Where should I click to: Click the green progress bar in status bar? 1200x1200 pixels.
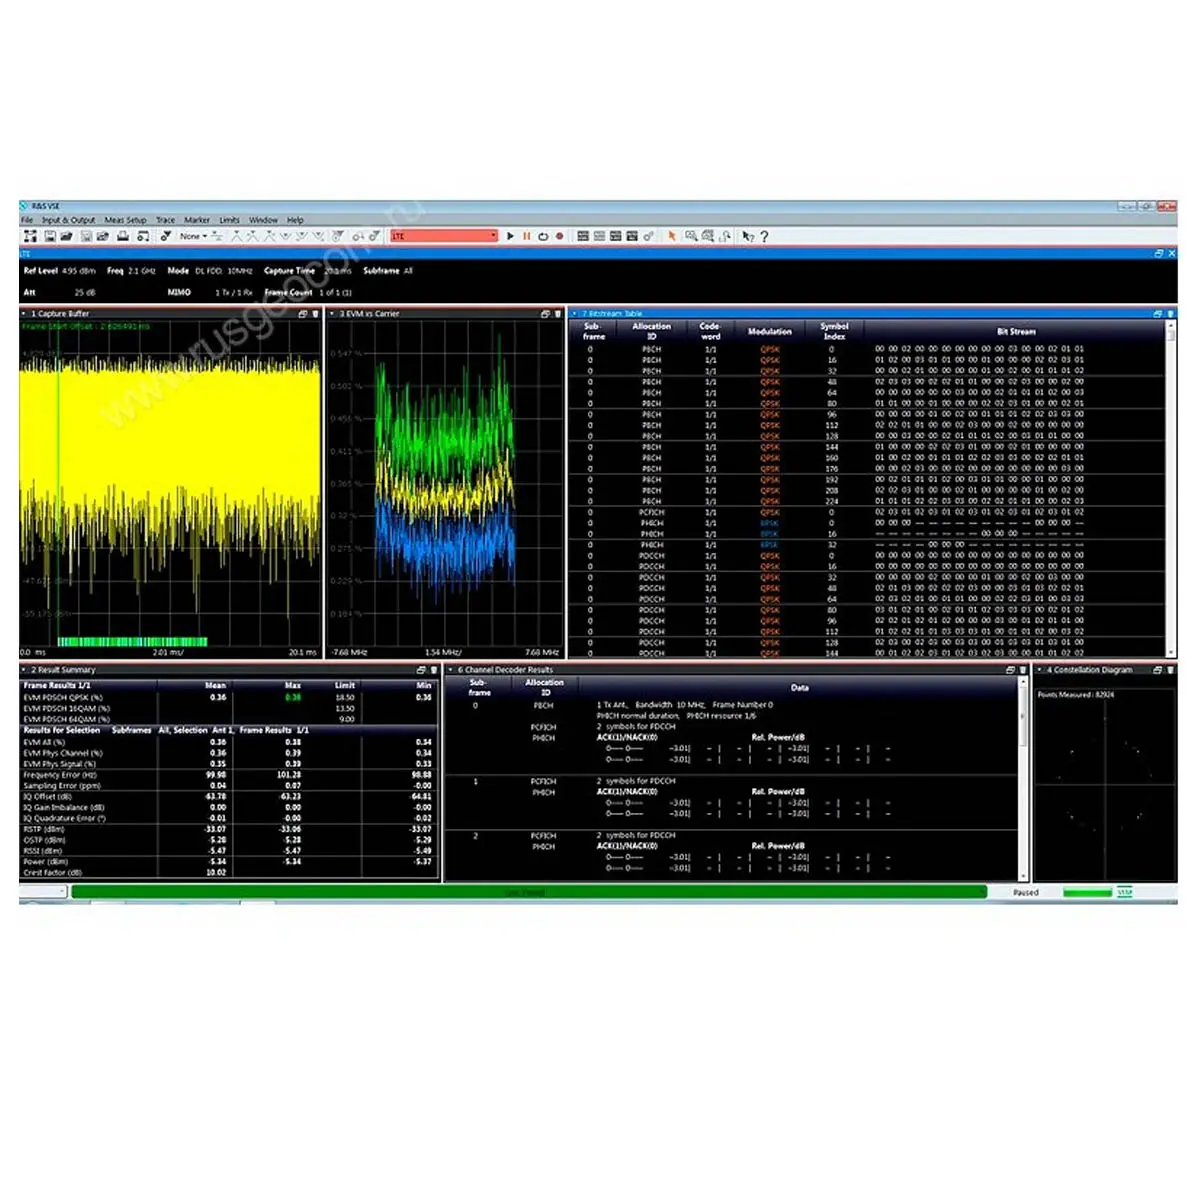coord(528,892)
